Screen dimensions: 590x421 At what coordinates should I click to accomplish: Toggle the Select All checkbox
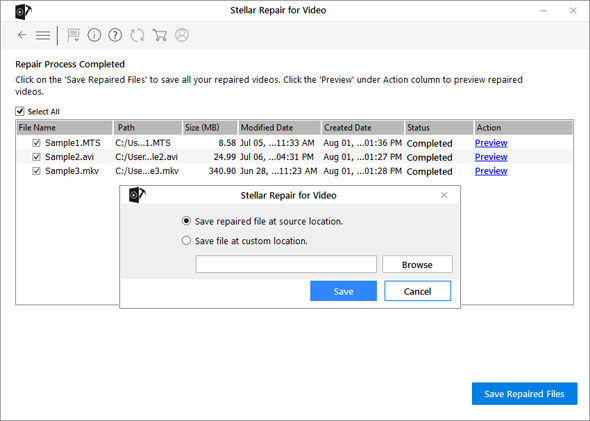[x=20, y=111]
